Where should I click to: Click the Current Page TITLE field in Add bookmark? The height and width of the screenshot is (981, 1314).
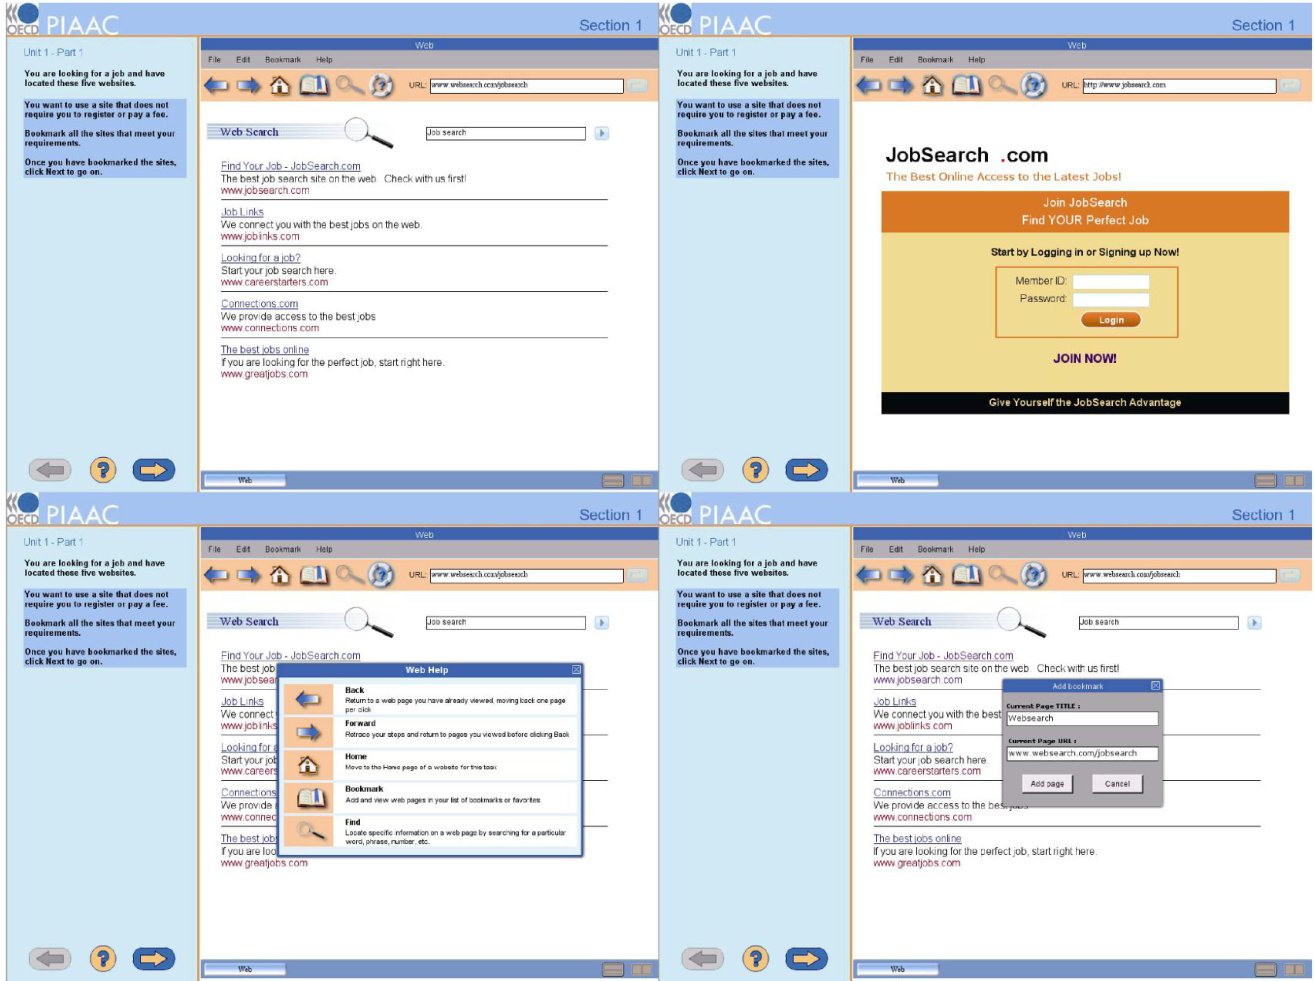[x=1082, y=718]
